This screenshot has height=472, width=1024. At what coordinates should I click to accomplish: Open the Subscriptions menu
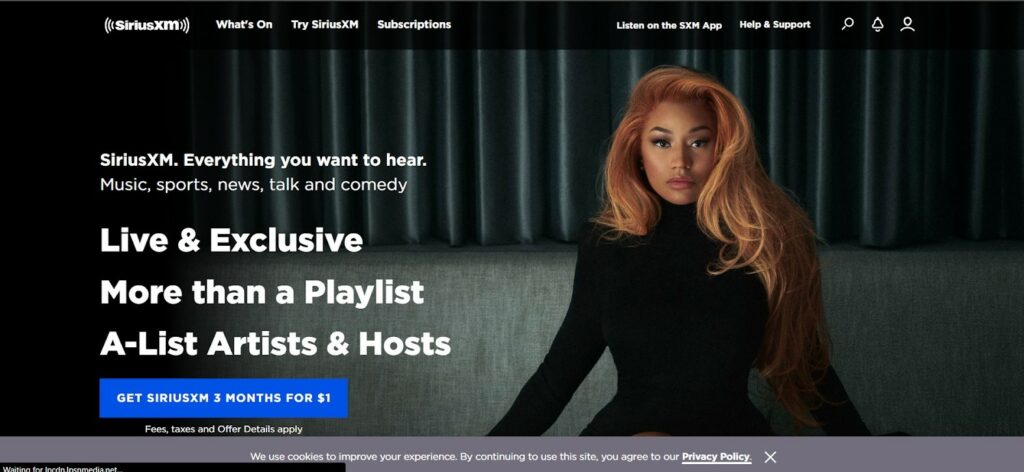pyautogui.click(x=414, y=24)
